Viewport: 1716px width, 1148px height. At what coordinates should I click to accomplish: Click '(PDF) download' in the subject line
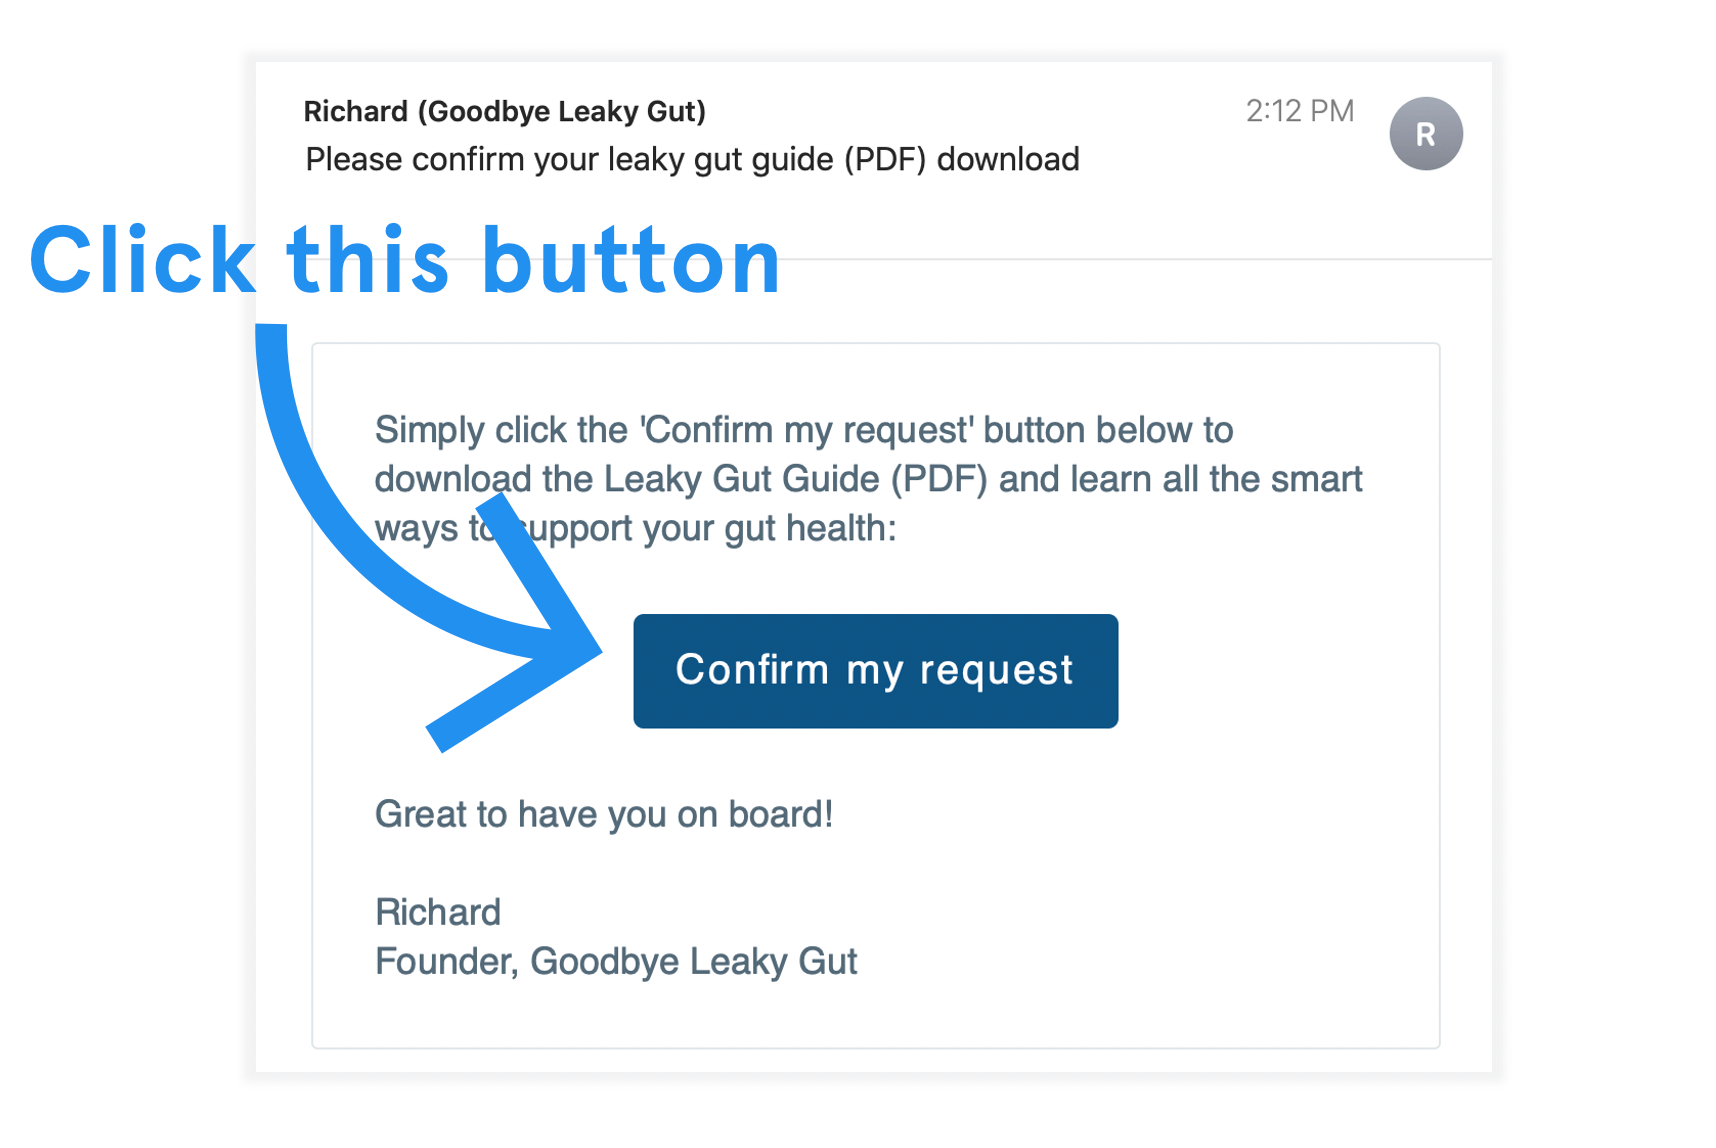[x=961, y=160]
